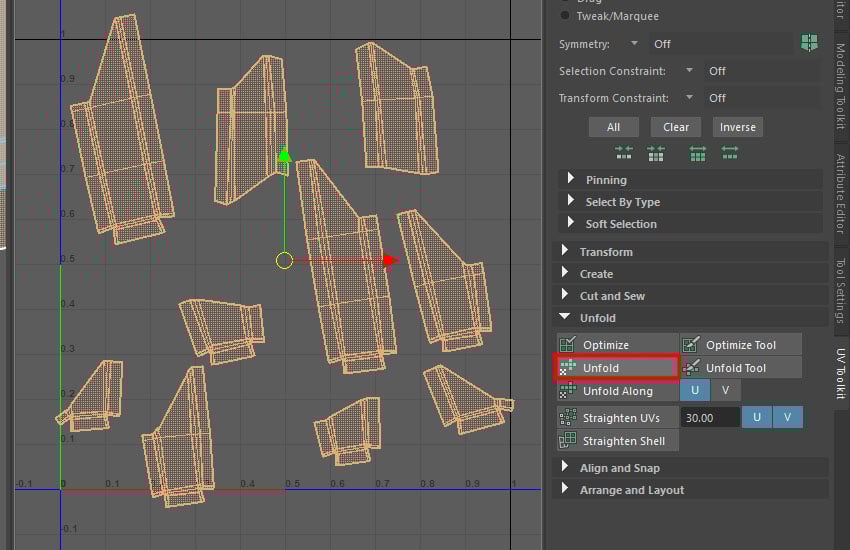Toggle the U button next to Unfold Along
Viewport: 850px width, 550px height.
tap(694, 391)
